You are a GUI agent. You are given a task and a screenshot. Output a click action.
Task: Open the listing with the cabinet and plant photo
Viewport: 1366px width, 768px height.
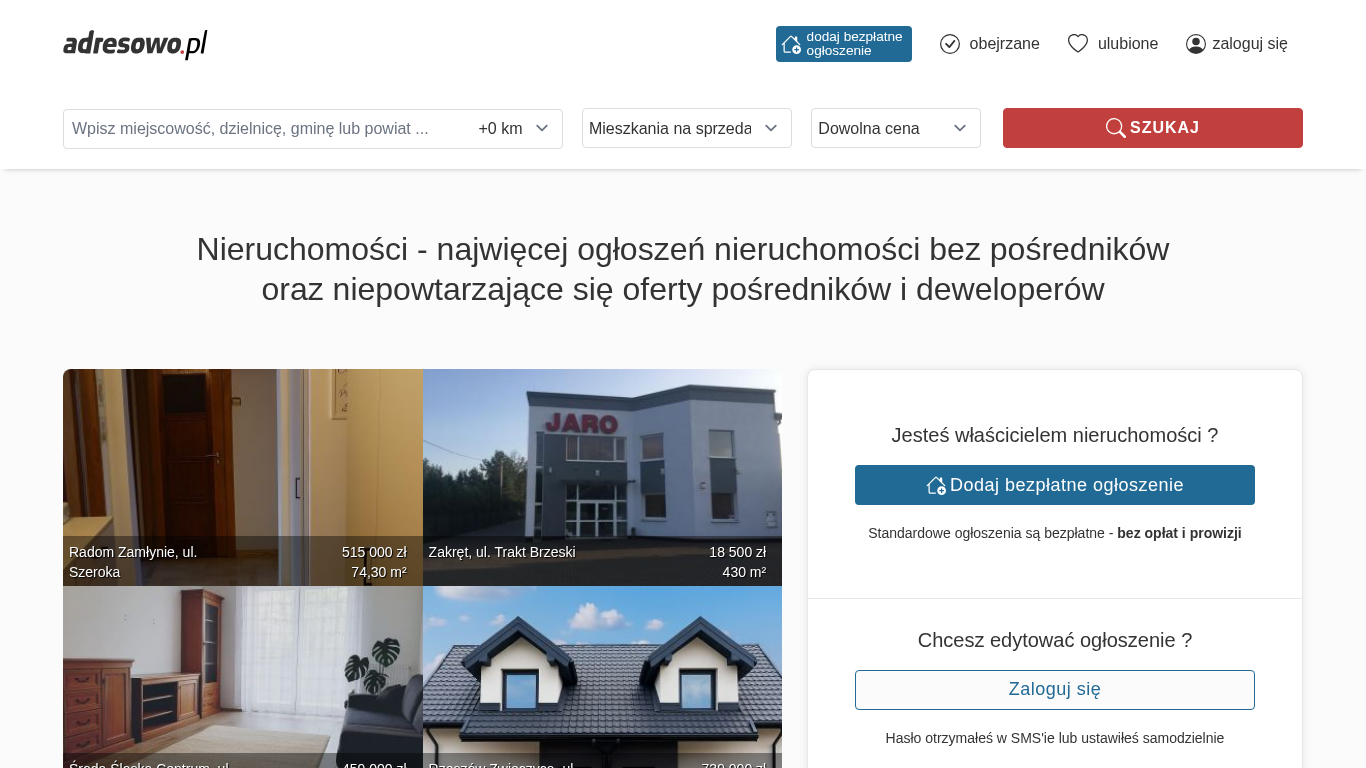(243, 677)
